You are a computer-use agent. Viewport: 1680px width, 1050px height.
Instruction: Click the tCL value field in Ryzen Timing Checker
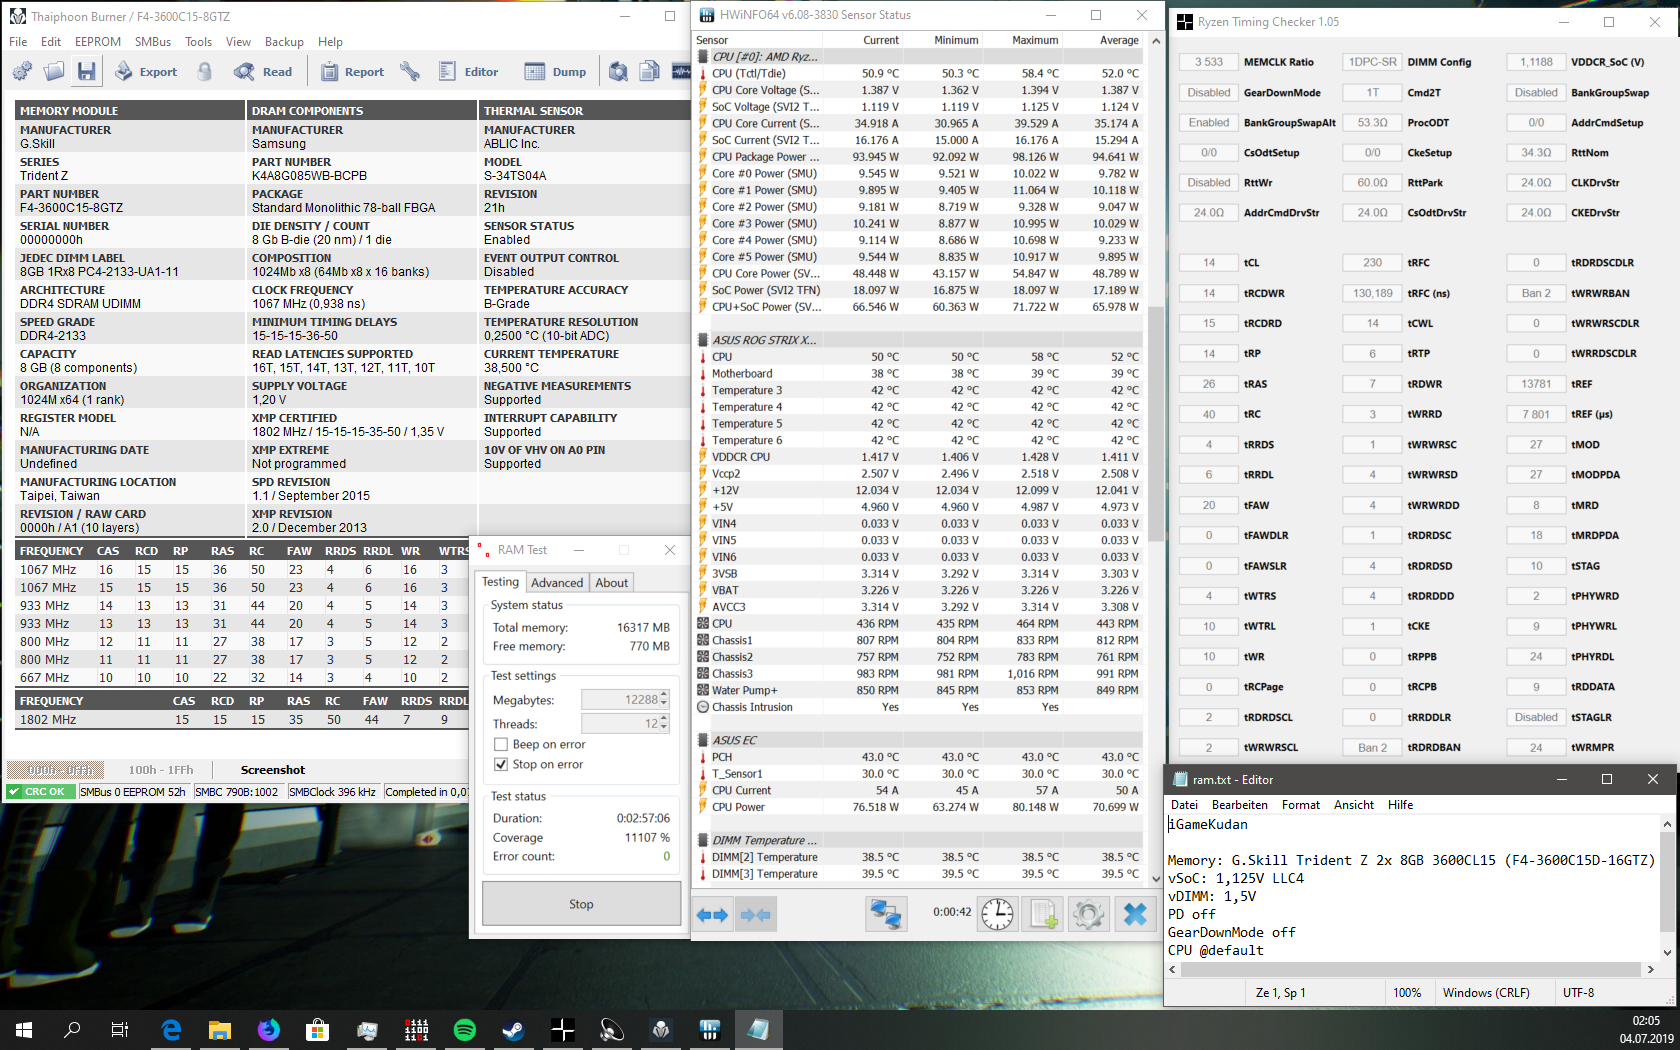pos(1209,263)
